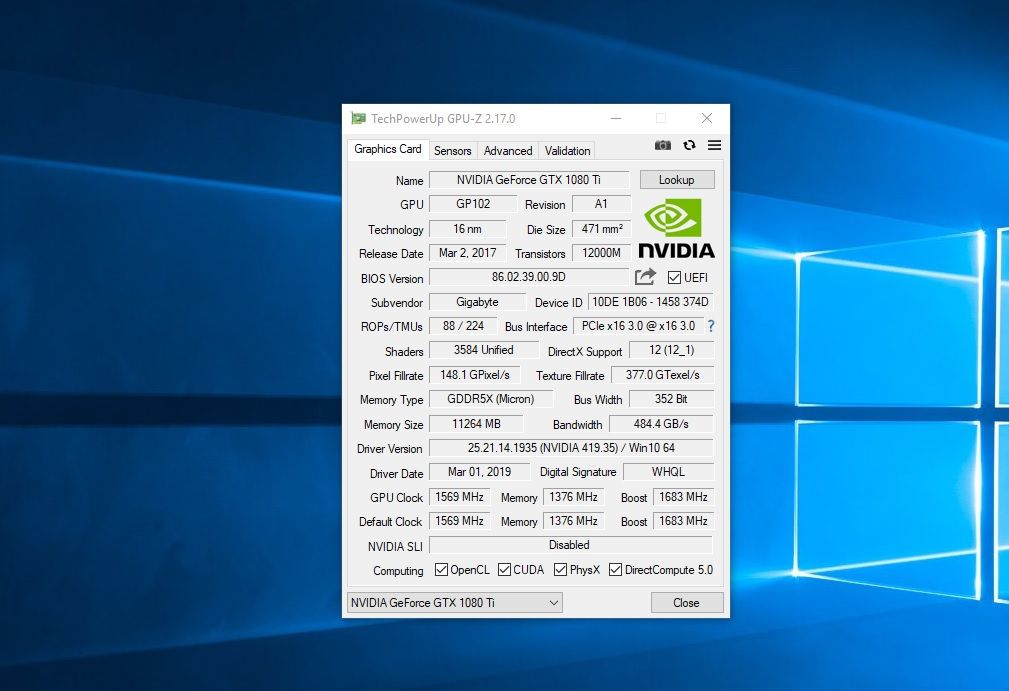Screen dimensions: 1009x691
Task: Open the hamburger menu icon
Action: [714, 145]
